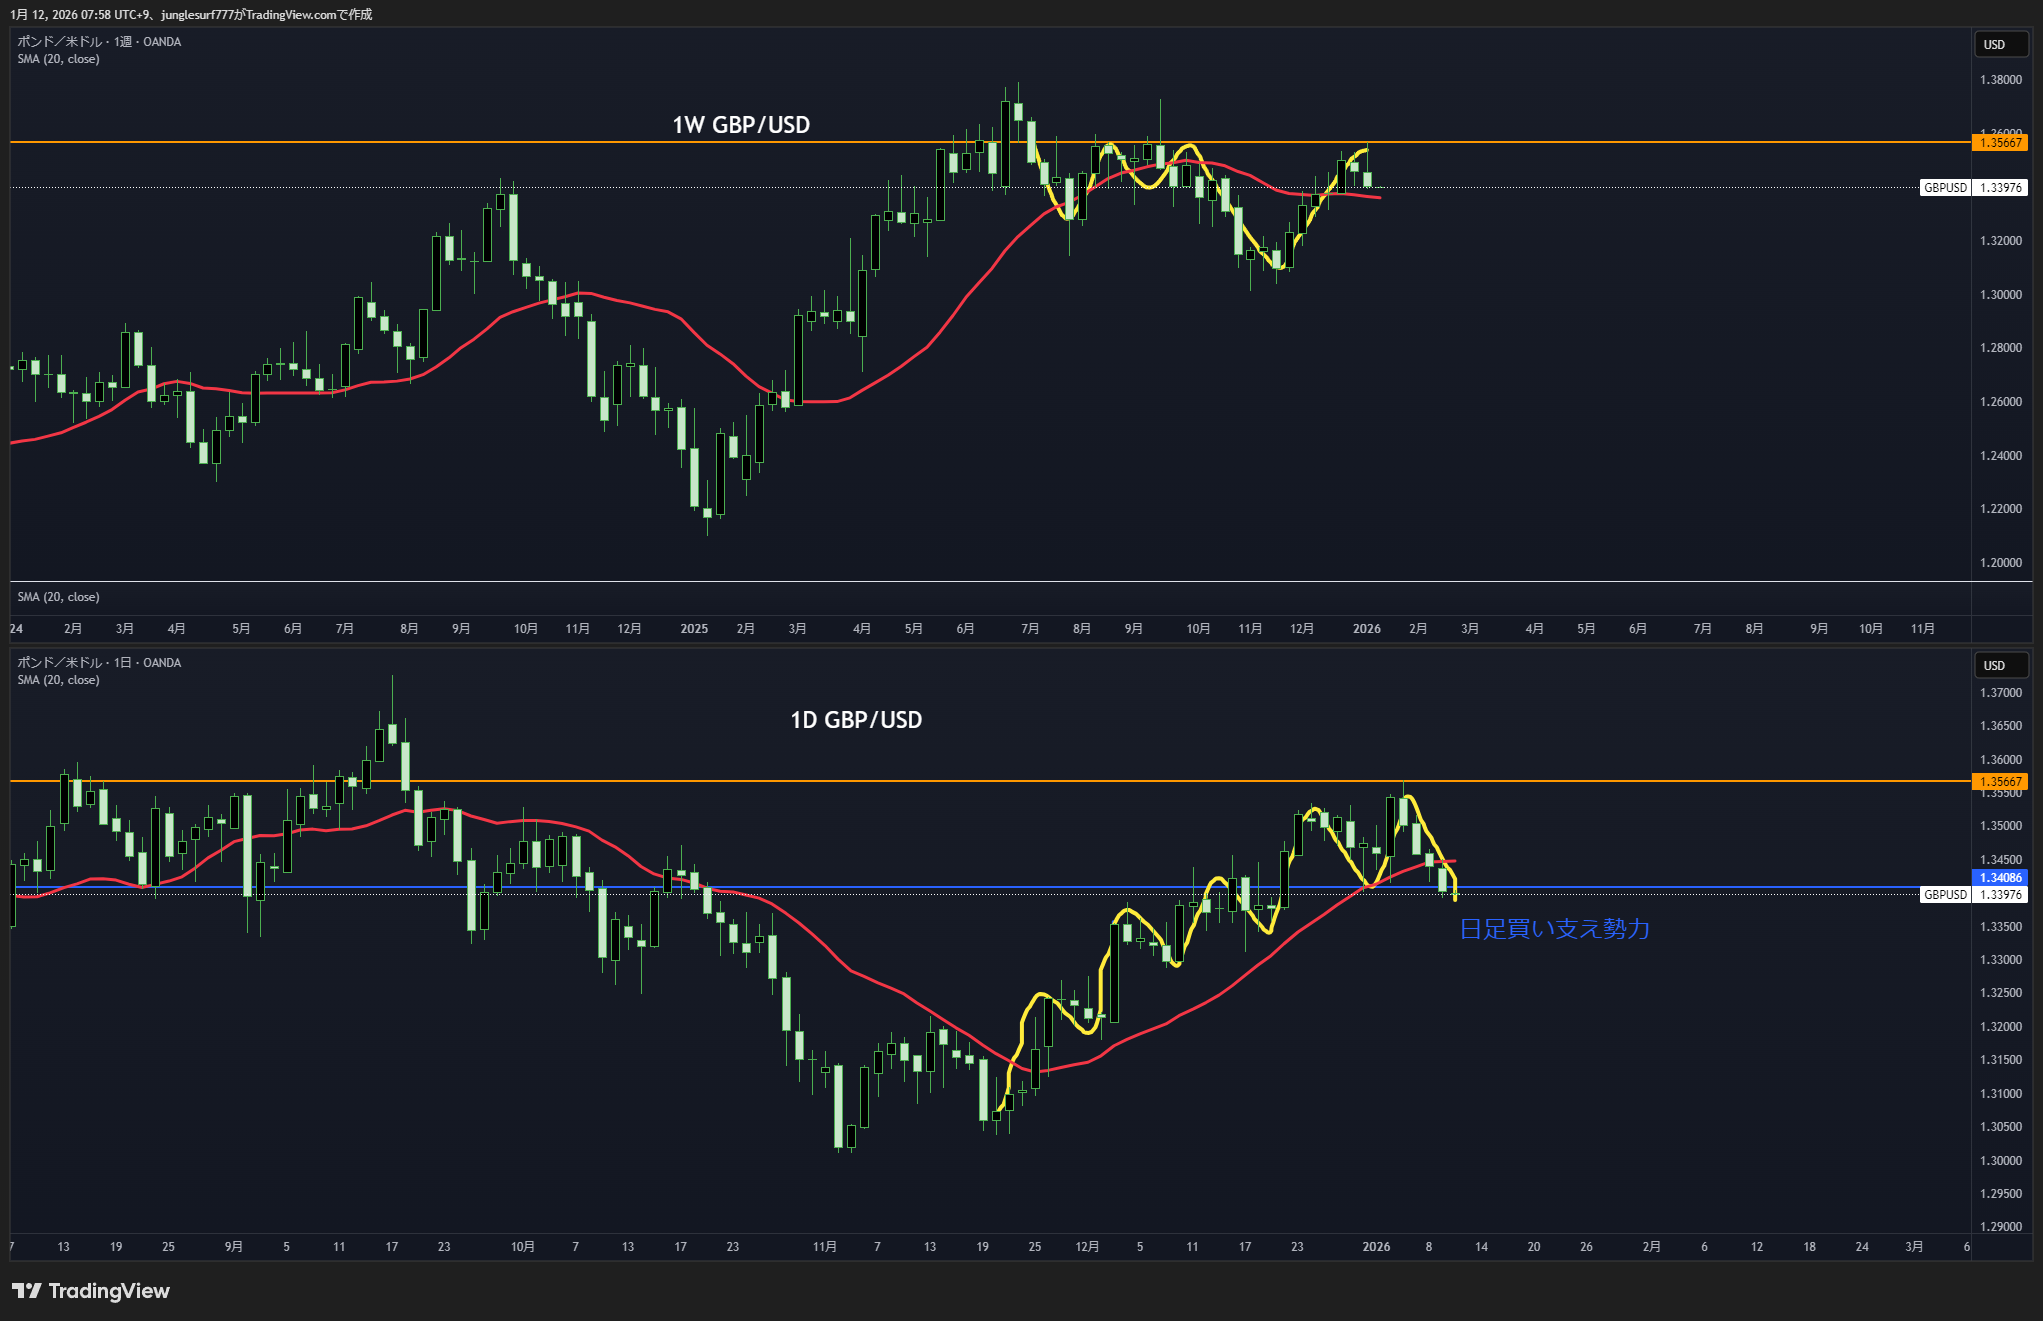2043x1321 pixels.
Task: Click the SMA (20, close) legend on weekly chart
Action: (x=58, y=59)
